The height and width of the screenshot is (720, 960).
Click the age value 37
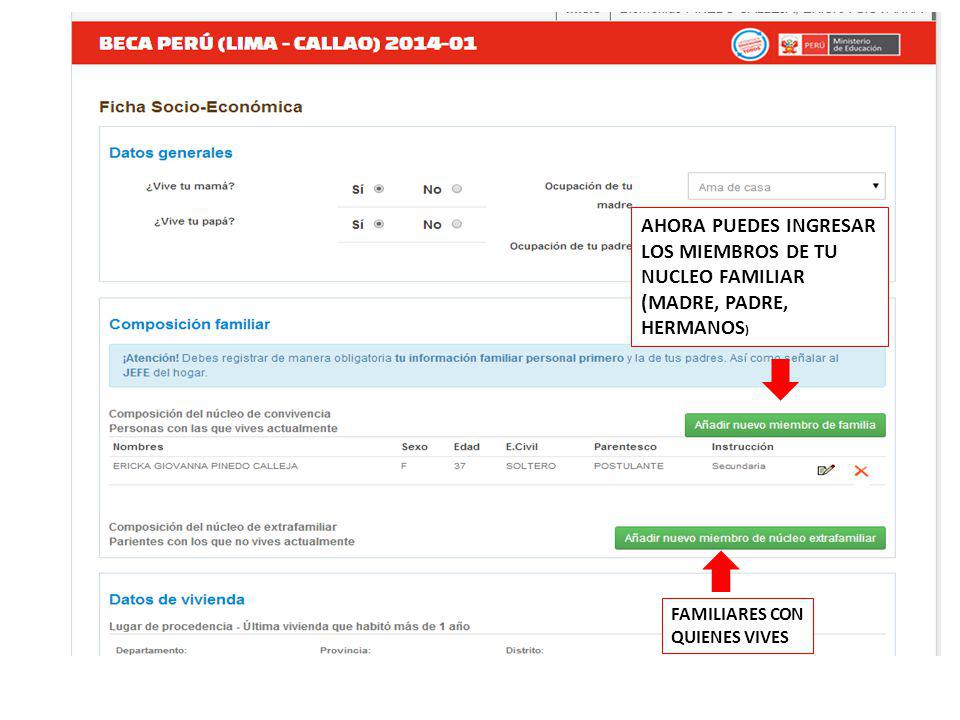460,466
